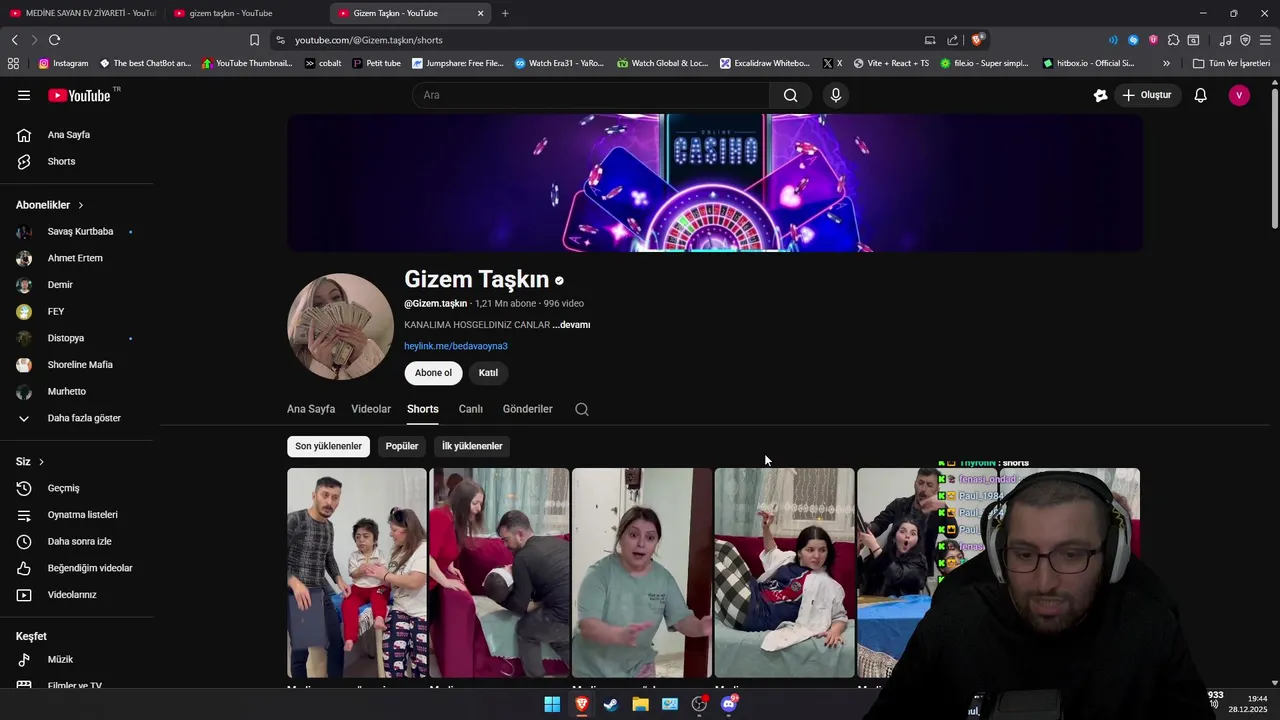The image size is (1280, 720).
Task: Open the account avatar menu
Action: pos(1239,95)
